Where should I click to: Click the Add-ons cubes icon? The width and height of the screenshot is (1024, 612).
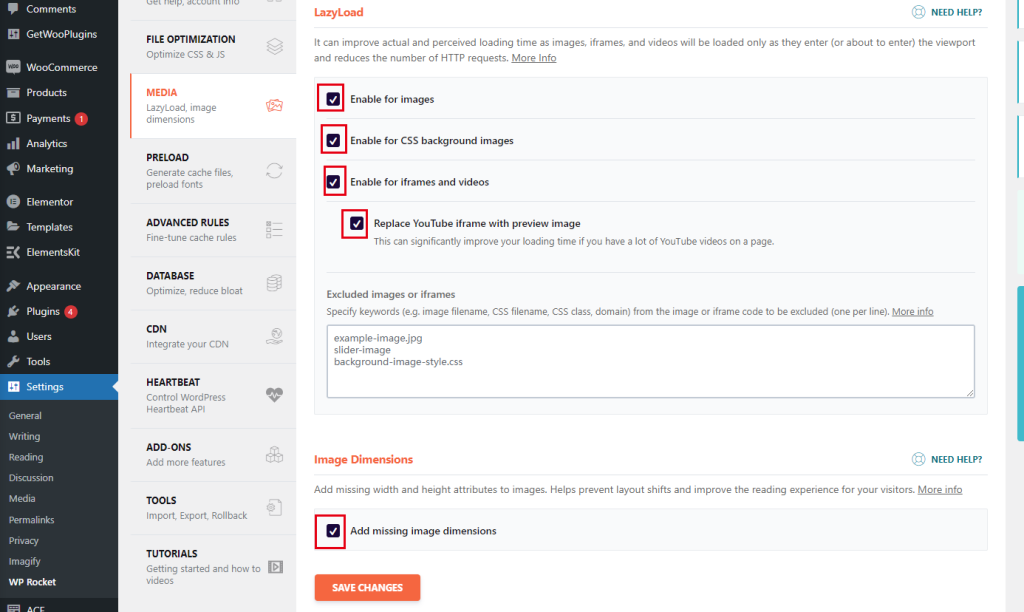(274, 454)
